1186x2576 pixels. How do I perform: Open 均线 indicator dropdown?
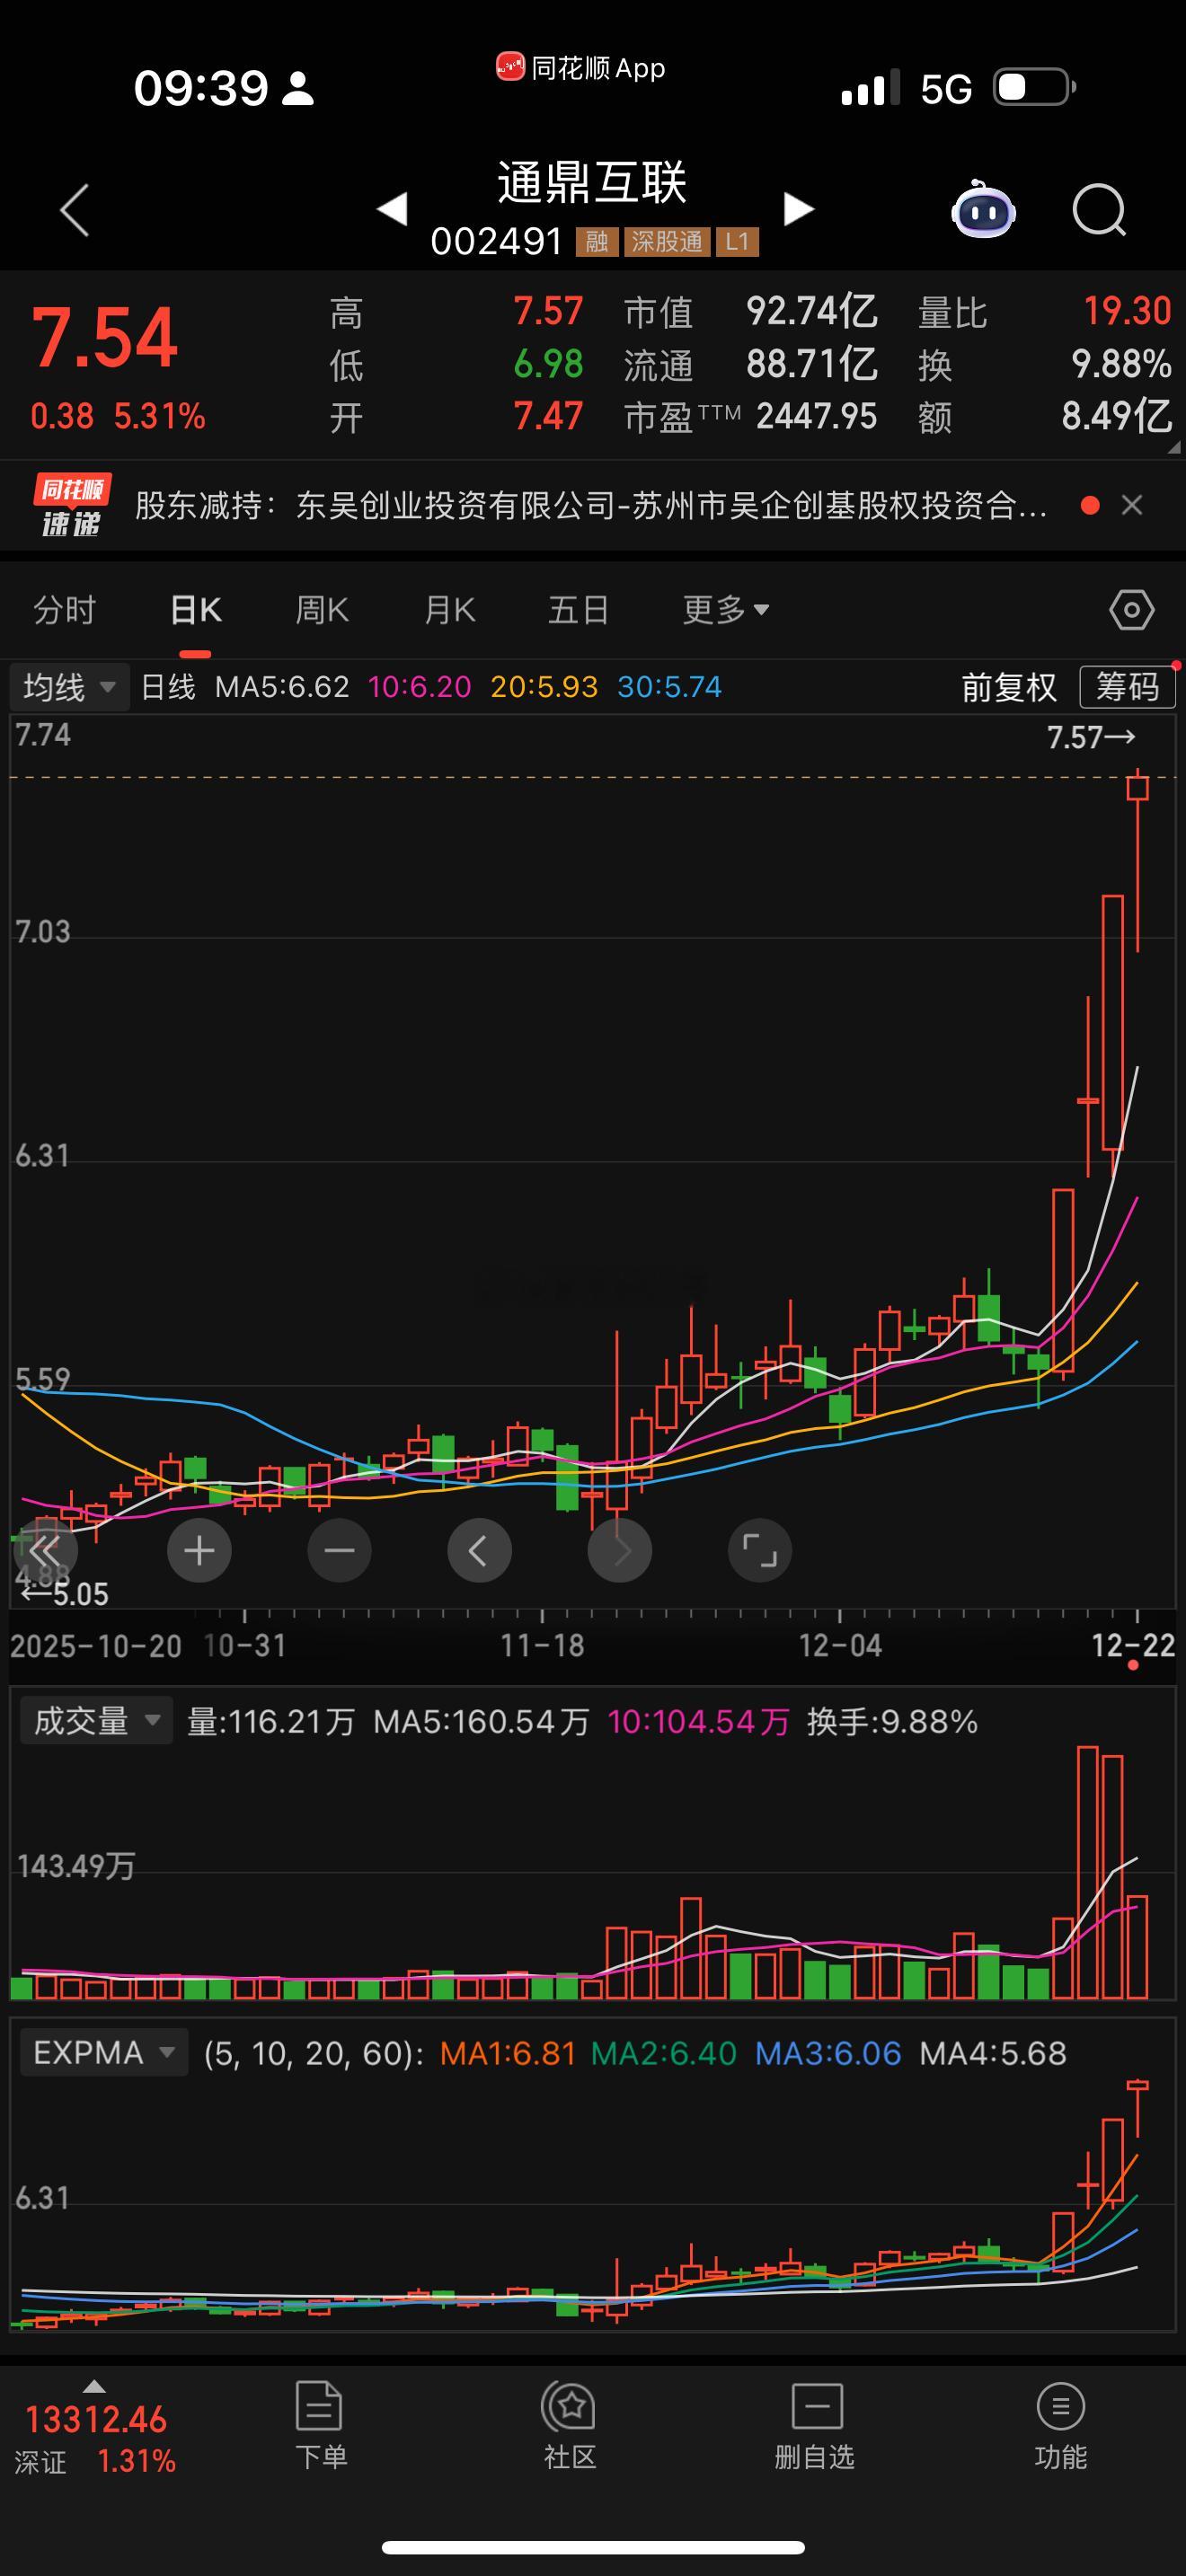point(69,687)
